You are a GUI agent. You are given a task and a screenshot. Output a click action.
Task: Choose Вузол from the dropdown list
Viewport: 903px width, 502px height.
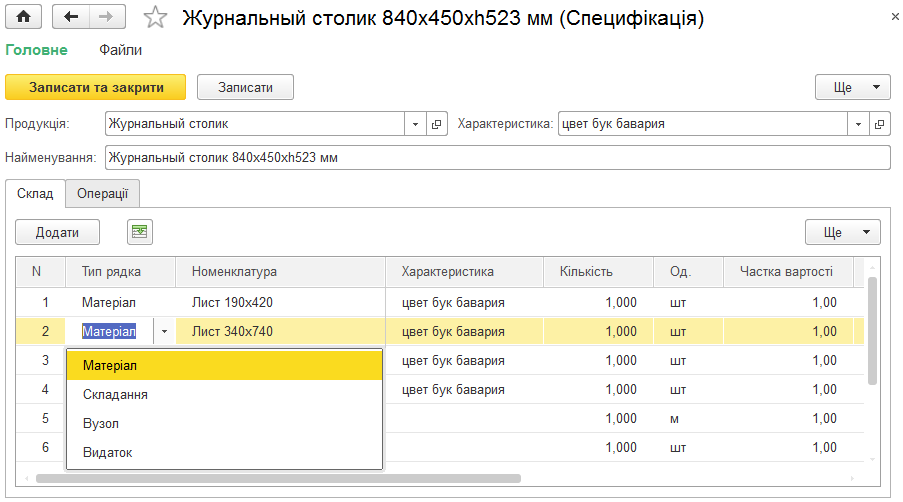click(225, 423)
